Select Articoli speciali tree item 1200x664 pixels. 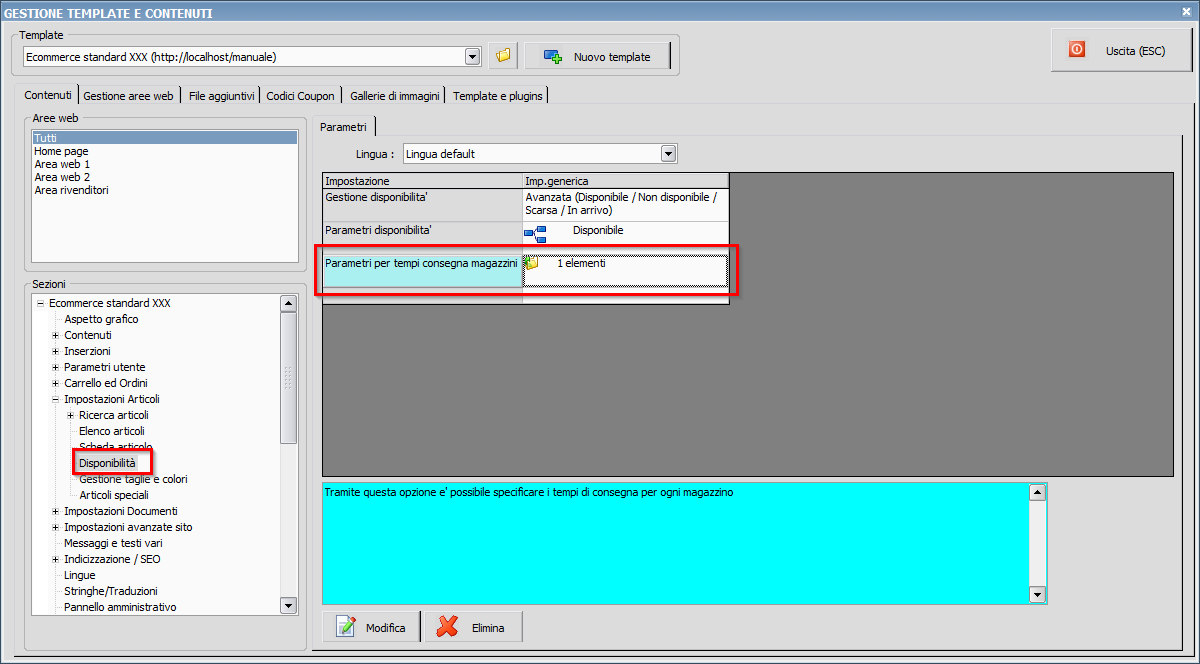tap(114, 495)
